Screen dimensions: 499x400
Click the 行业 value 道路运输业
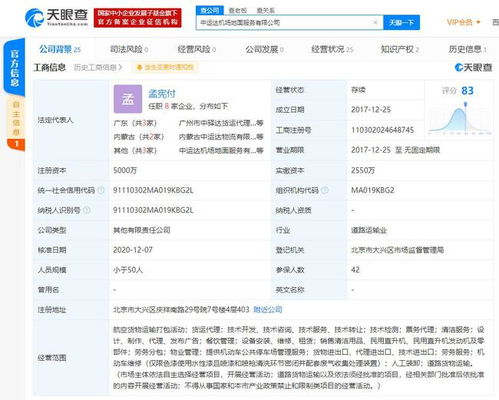coord(369,230)
